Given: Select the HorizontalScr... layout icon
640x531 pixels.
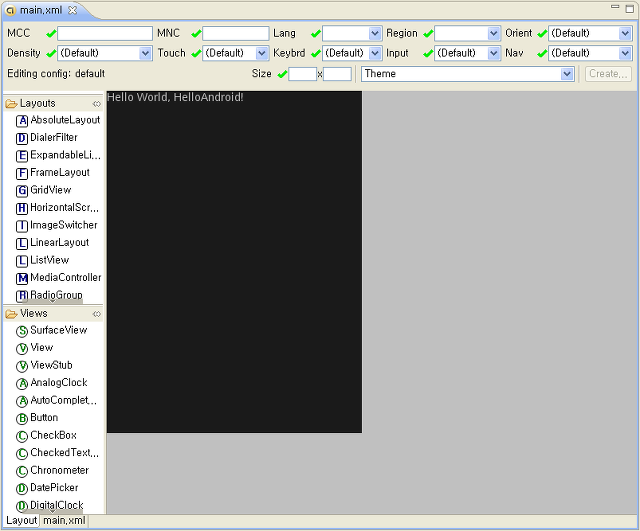Looking at the screenshot, I should (22, 209).
